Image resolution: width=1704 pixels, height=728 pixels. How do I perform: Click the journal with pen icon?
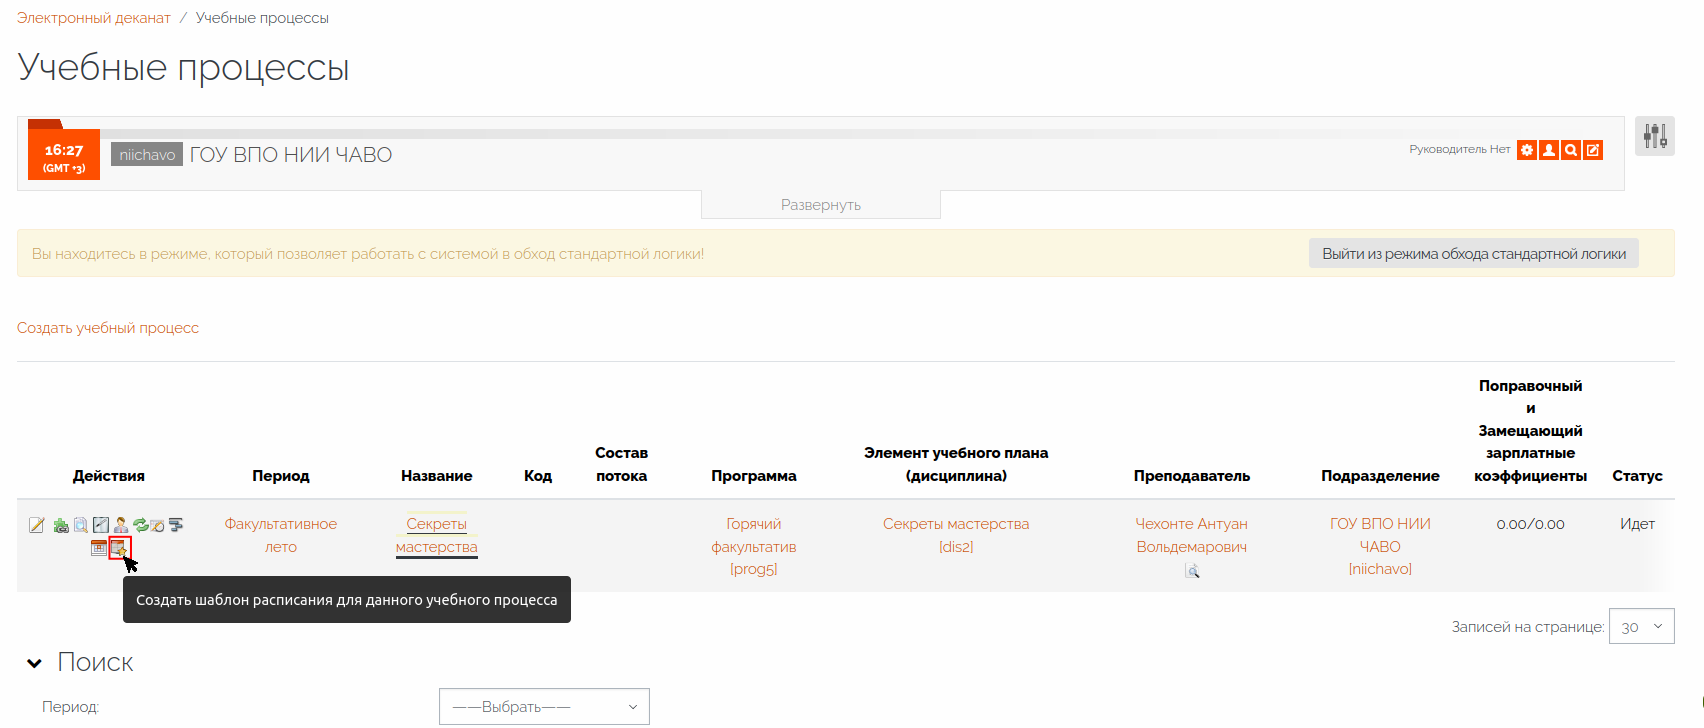(101, 525)
